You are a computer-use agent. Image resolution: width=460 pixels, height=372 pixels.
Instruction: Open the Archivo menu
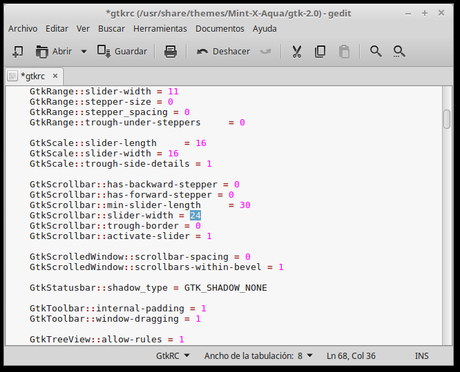pos(23,29)
